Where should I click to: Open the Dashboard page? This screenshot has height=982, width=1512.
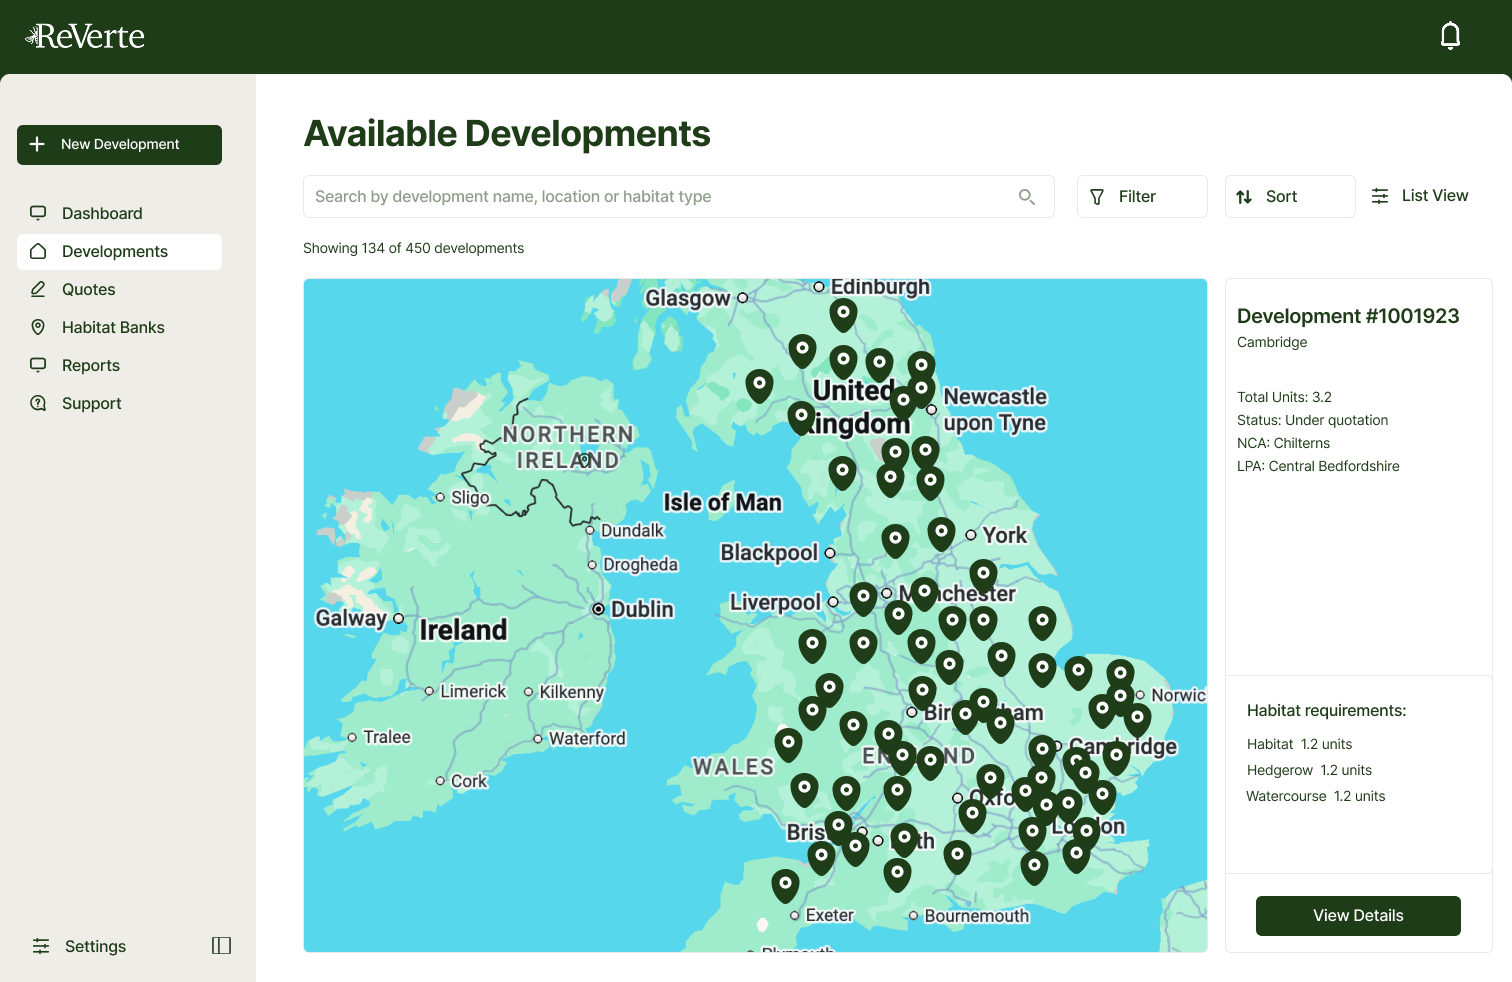102,213
